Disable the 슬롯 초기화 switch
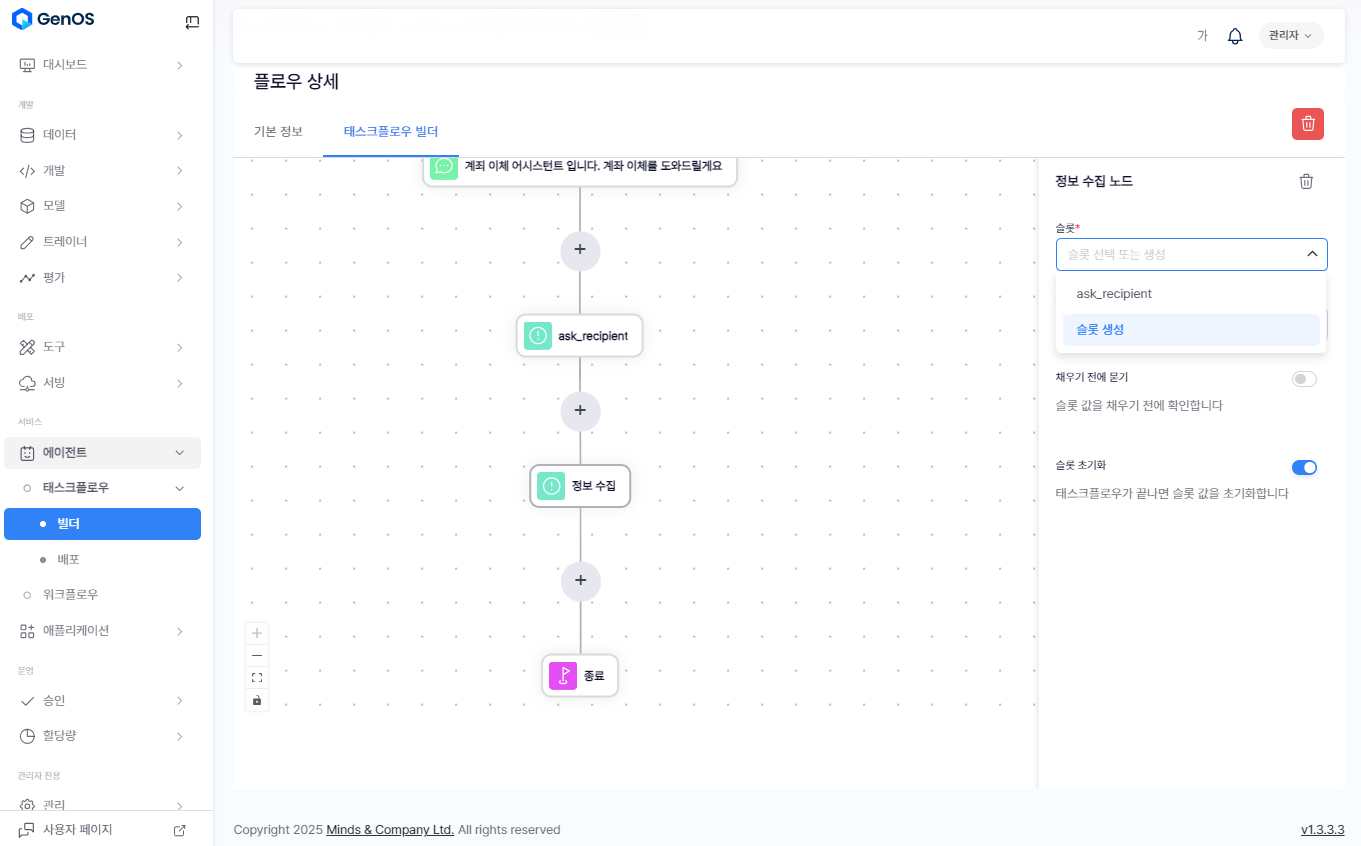The height and width of the screenshot is (846, 1361). tap(1304, 467)
